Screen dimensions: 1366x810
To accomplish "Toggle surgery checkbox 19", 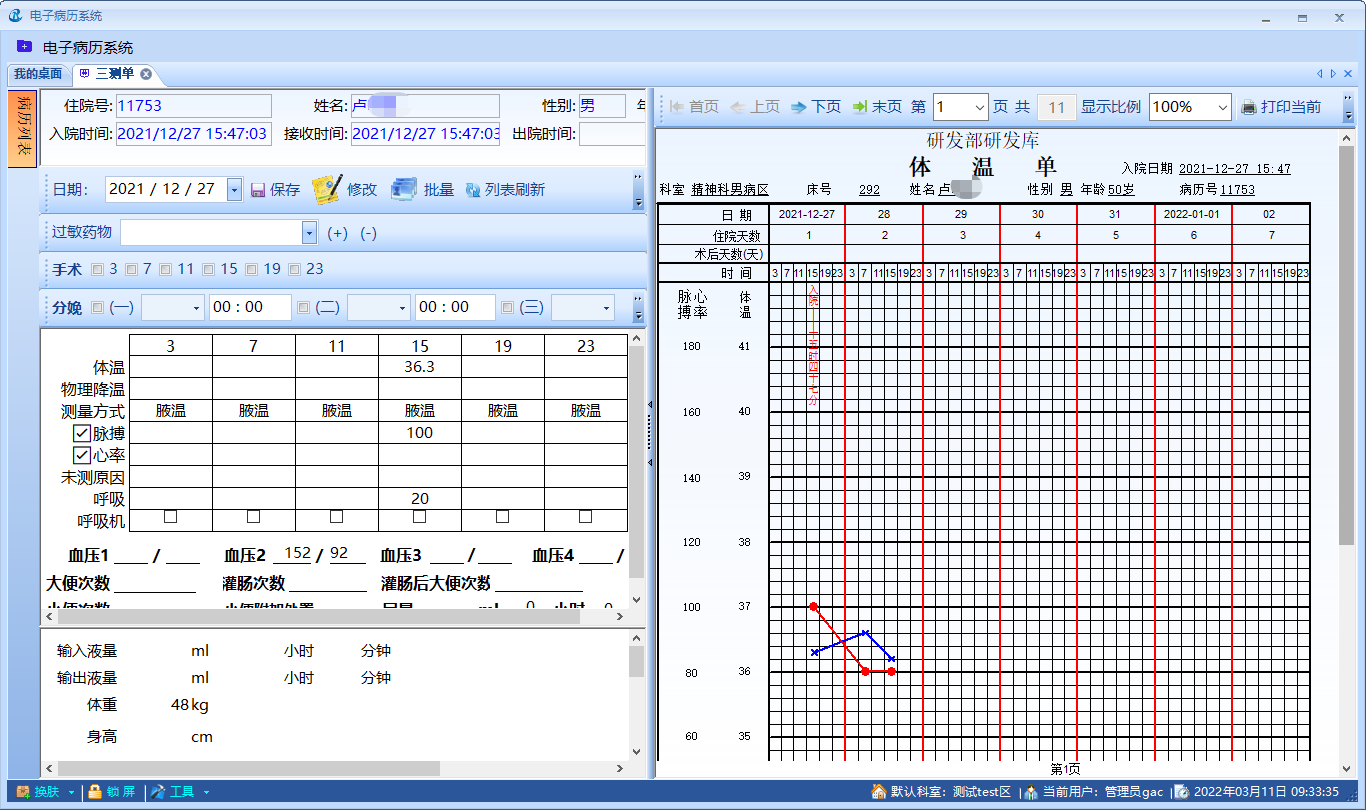I will (x=251, y=269).
